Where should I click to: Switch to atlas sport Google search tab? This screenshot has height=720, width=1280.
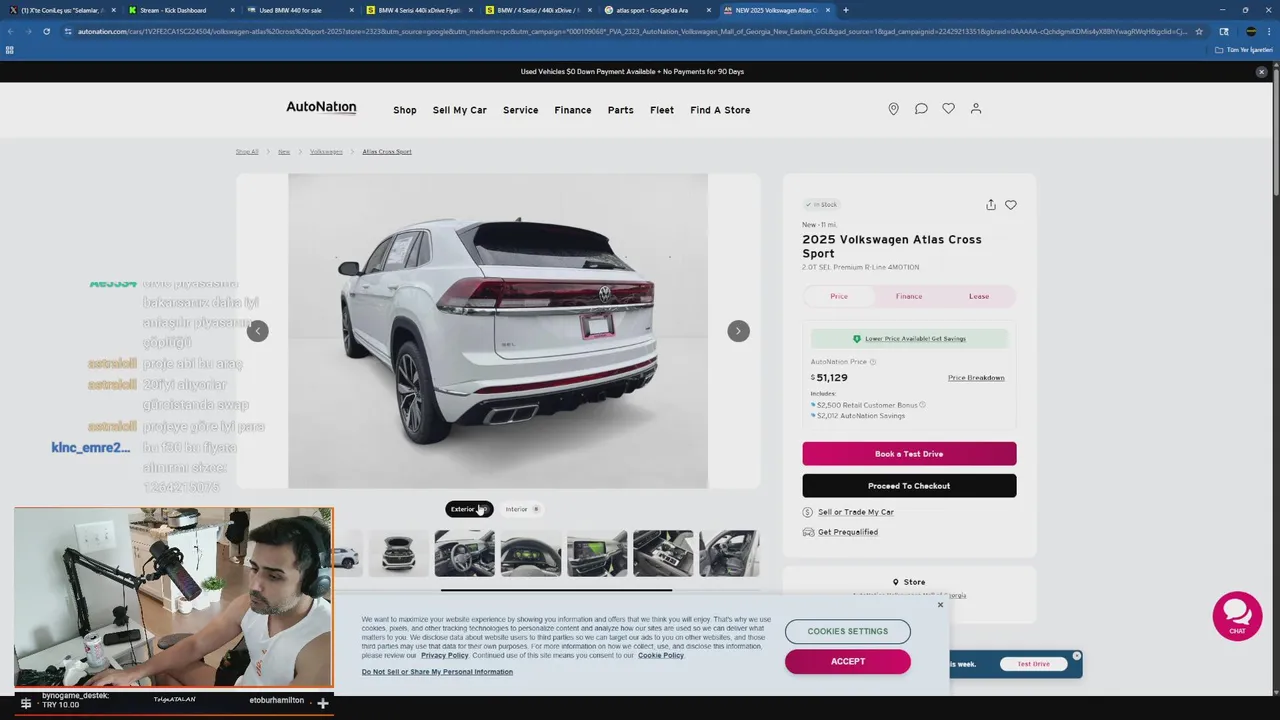click(x=656, y=10)
